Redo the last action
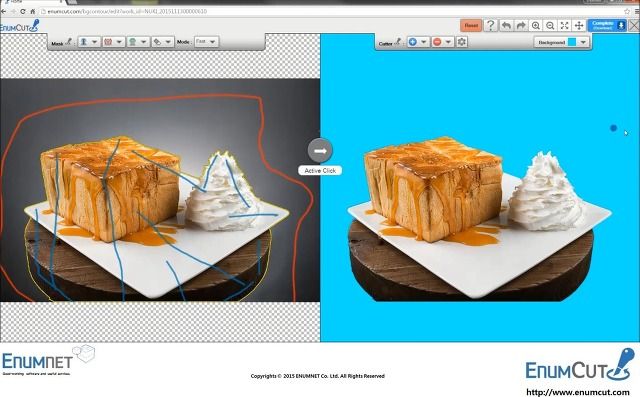Viewport: 640px width, 397px height. tap(521, 25)
